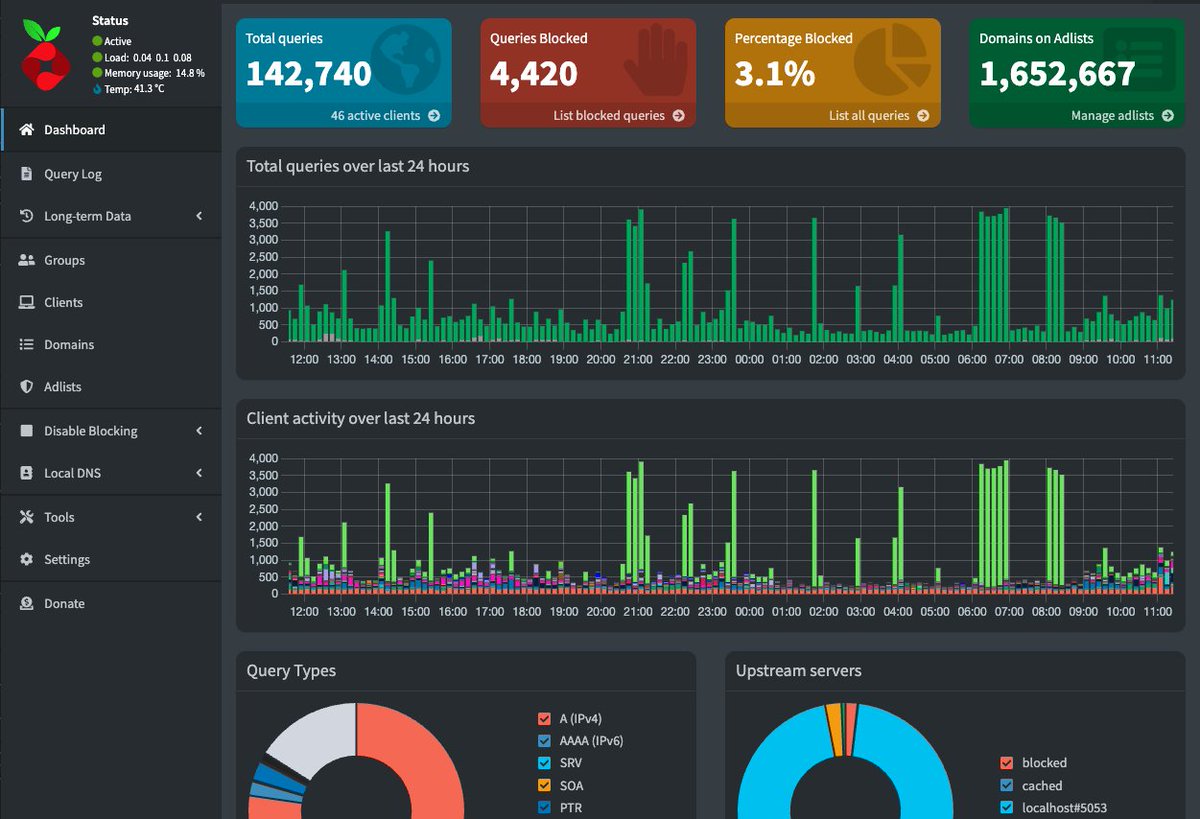Toggle SRV legend checkbox

pos(544,763)
